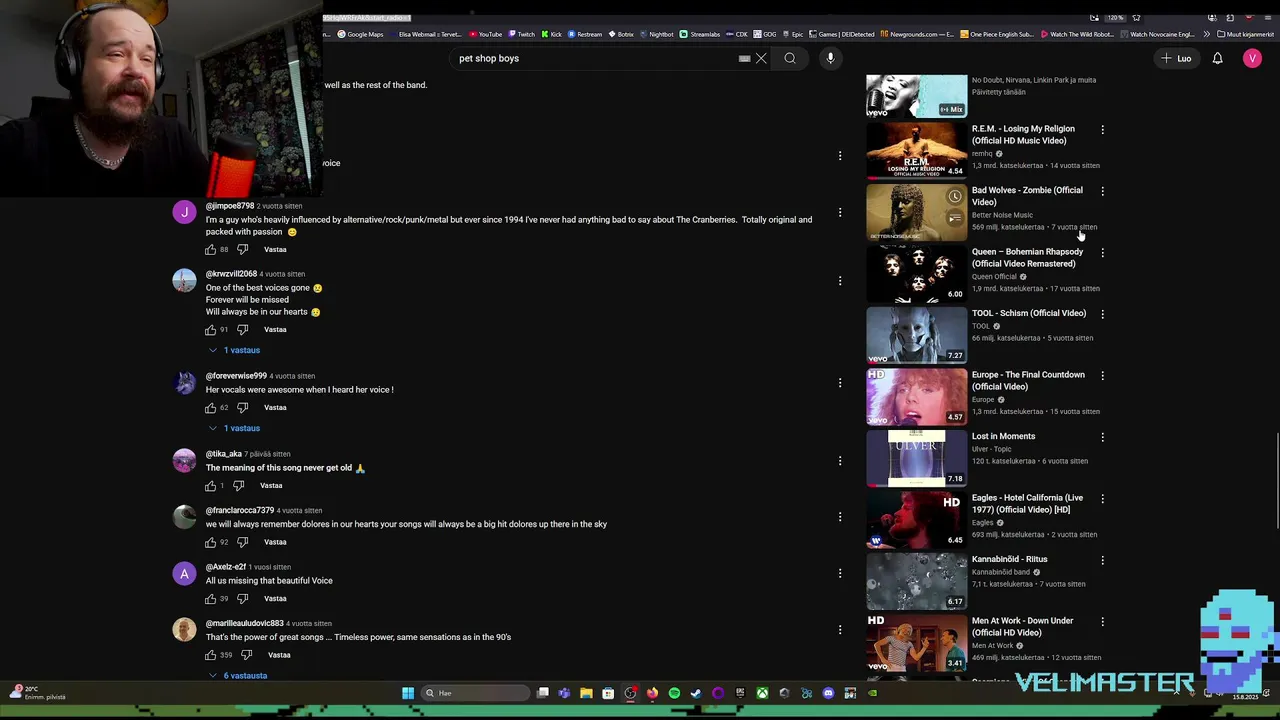Click the pet shop boys search field
The height and width of the screenshot is (720, 1280).
595,58
